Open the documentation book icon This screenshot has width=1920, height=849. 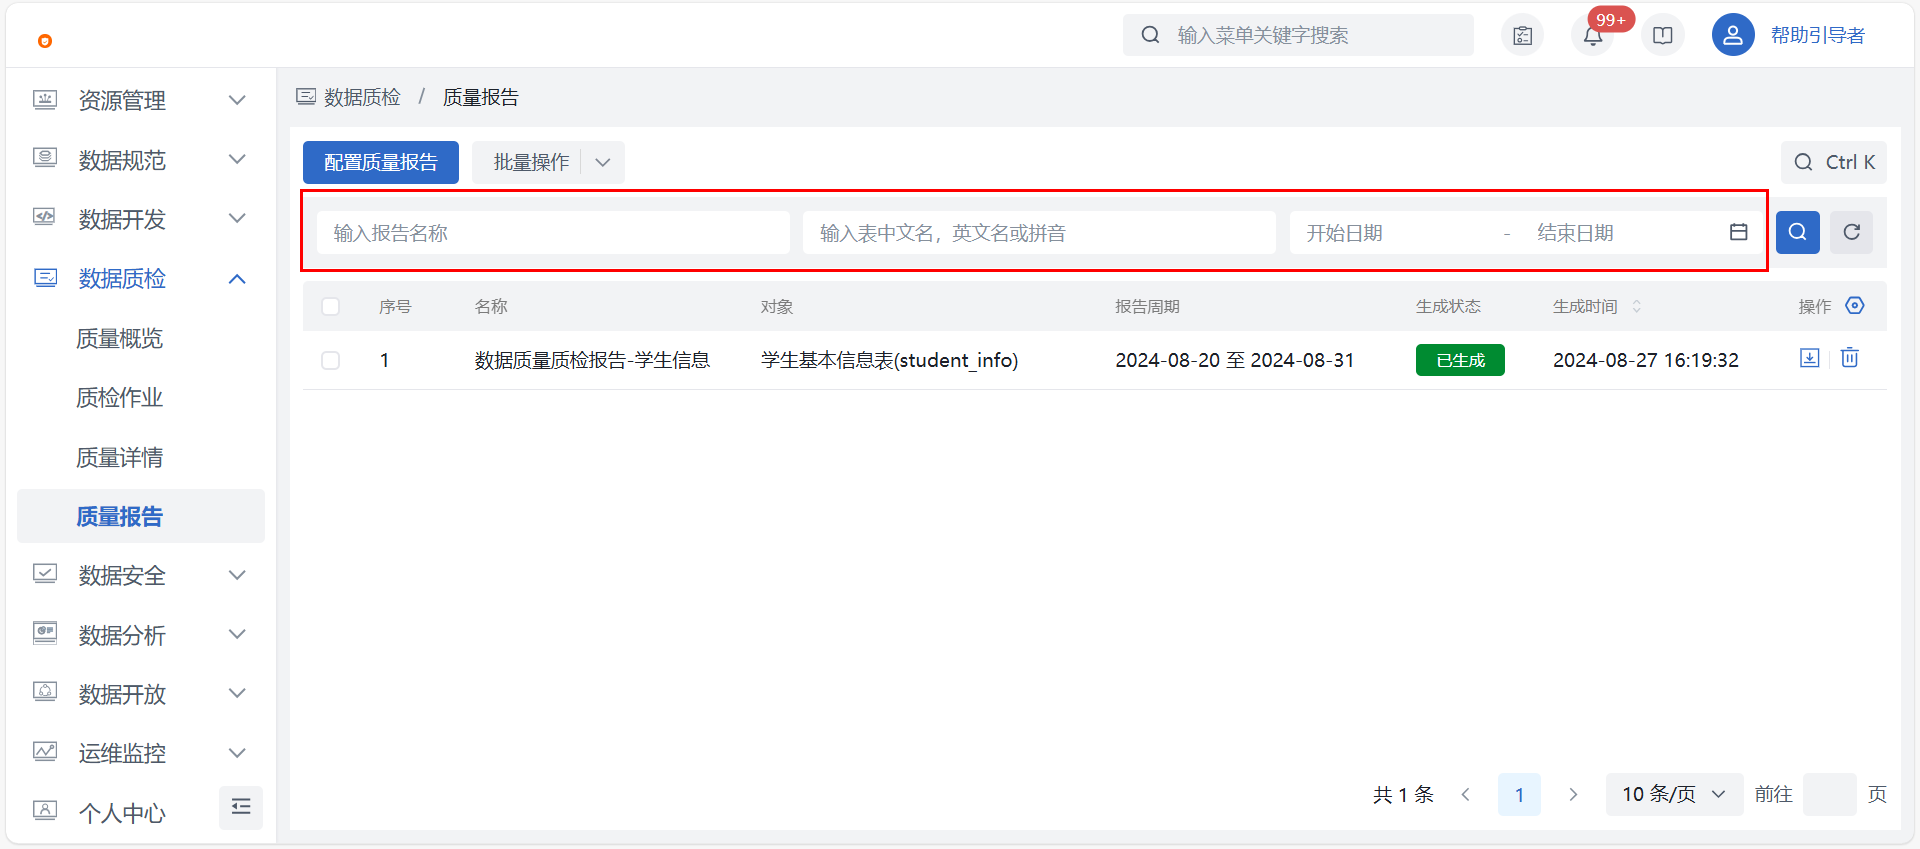click(1662, 36)
